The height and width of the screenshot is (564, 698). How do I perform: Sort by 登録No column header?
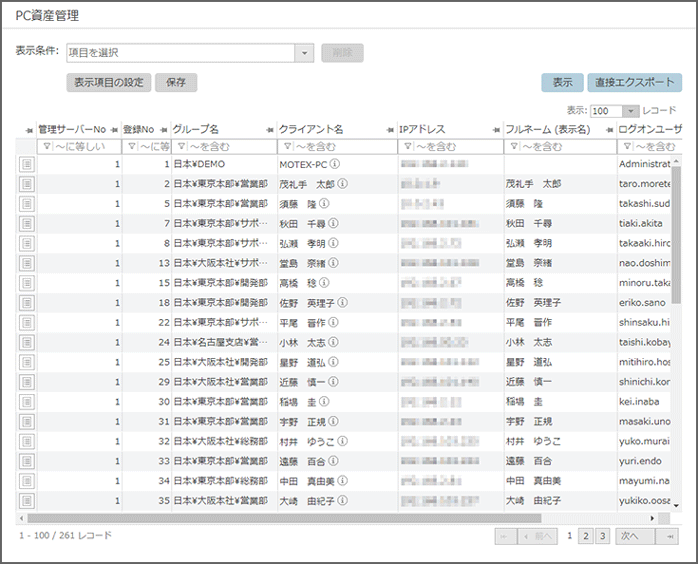[138, 130]
